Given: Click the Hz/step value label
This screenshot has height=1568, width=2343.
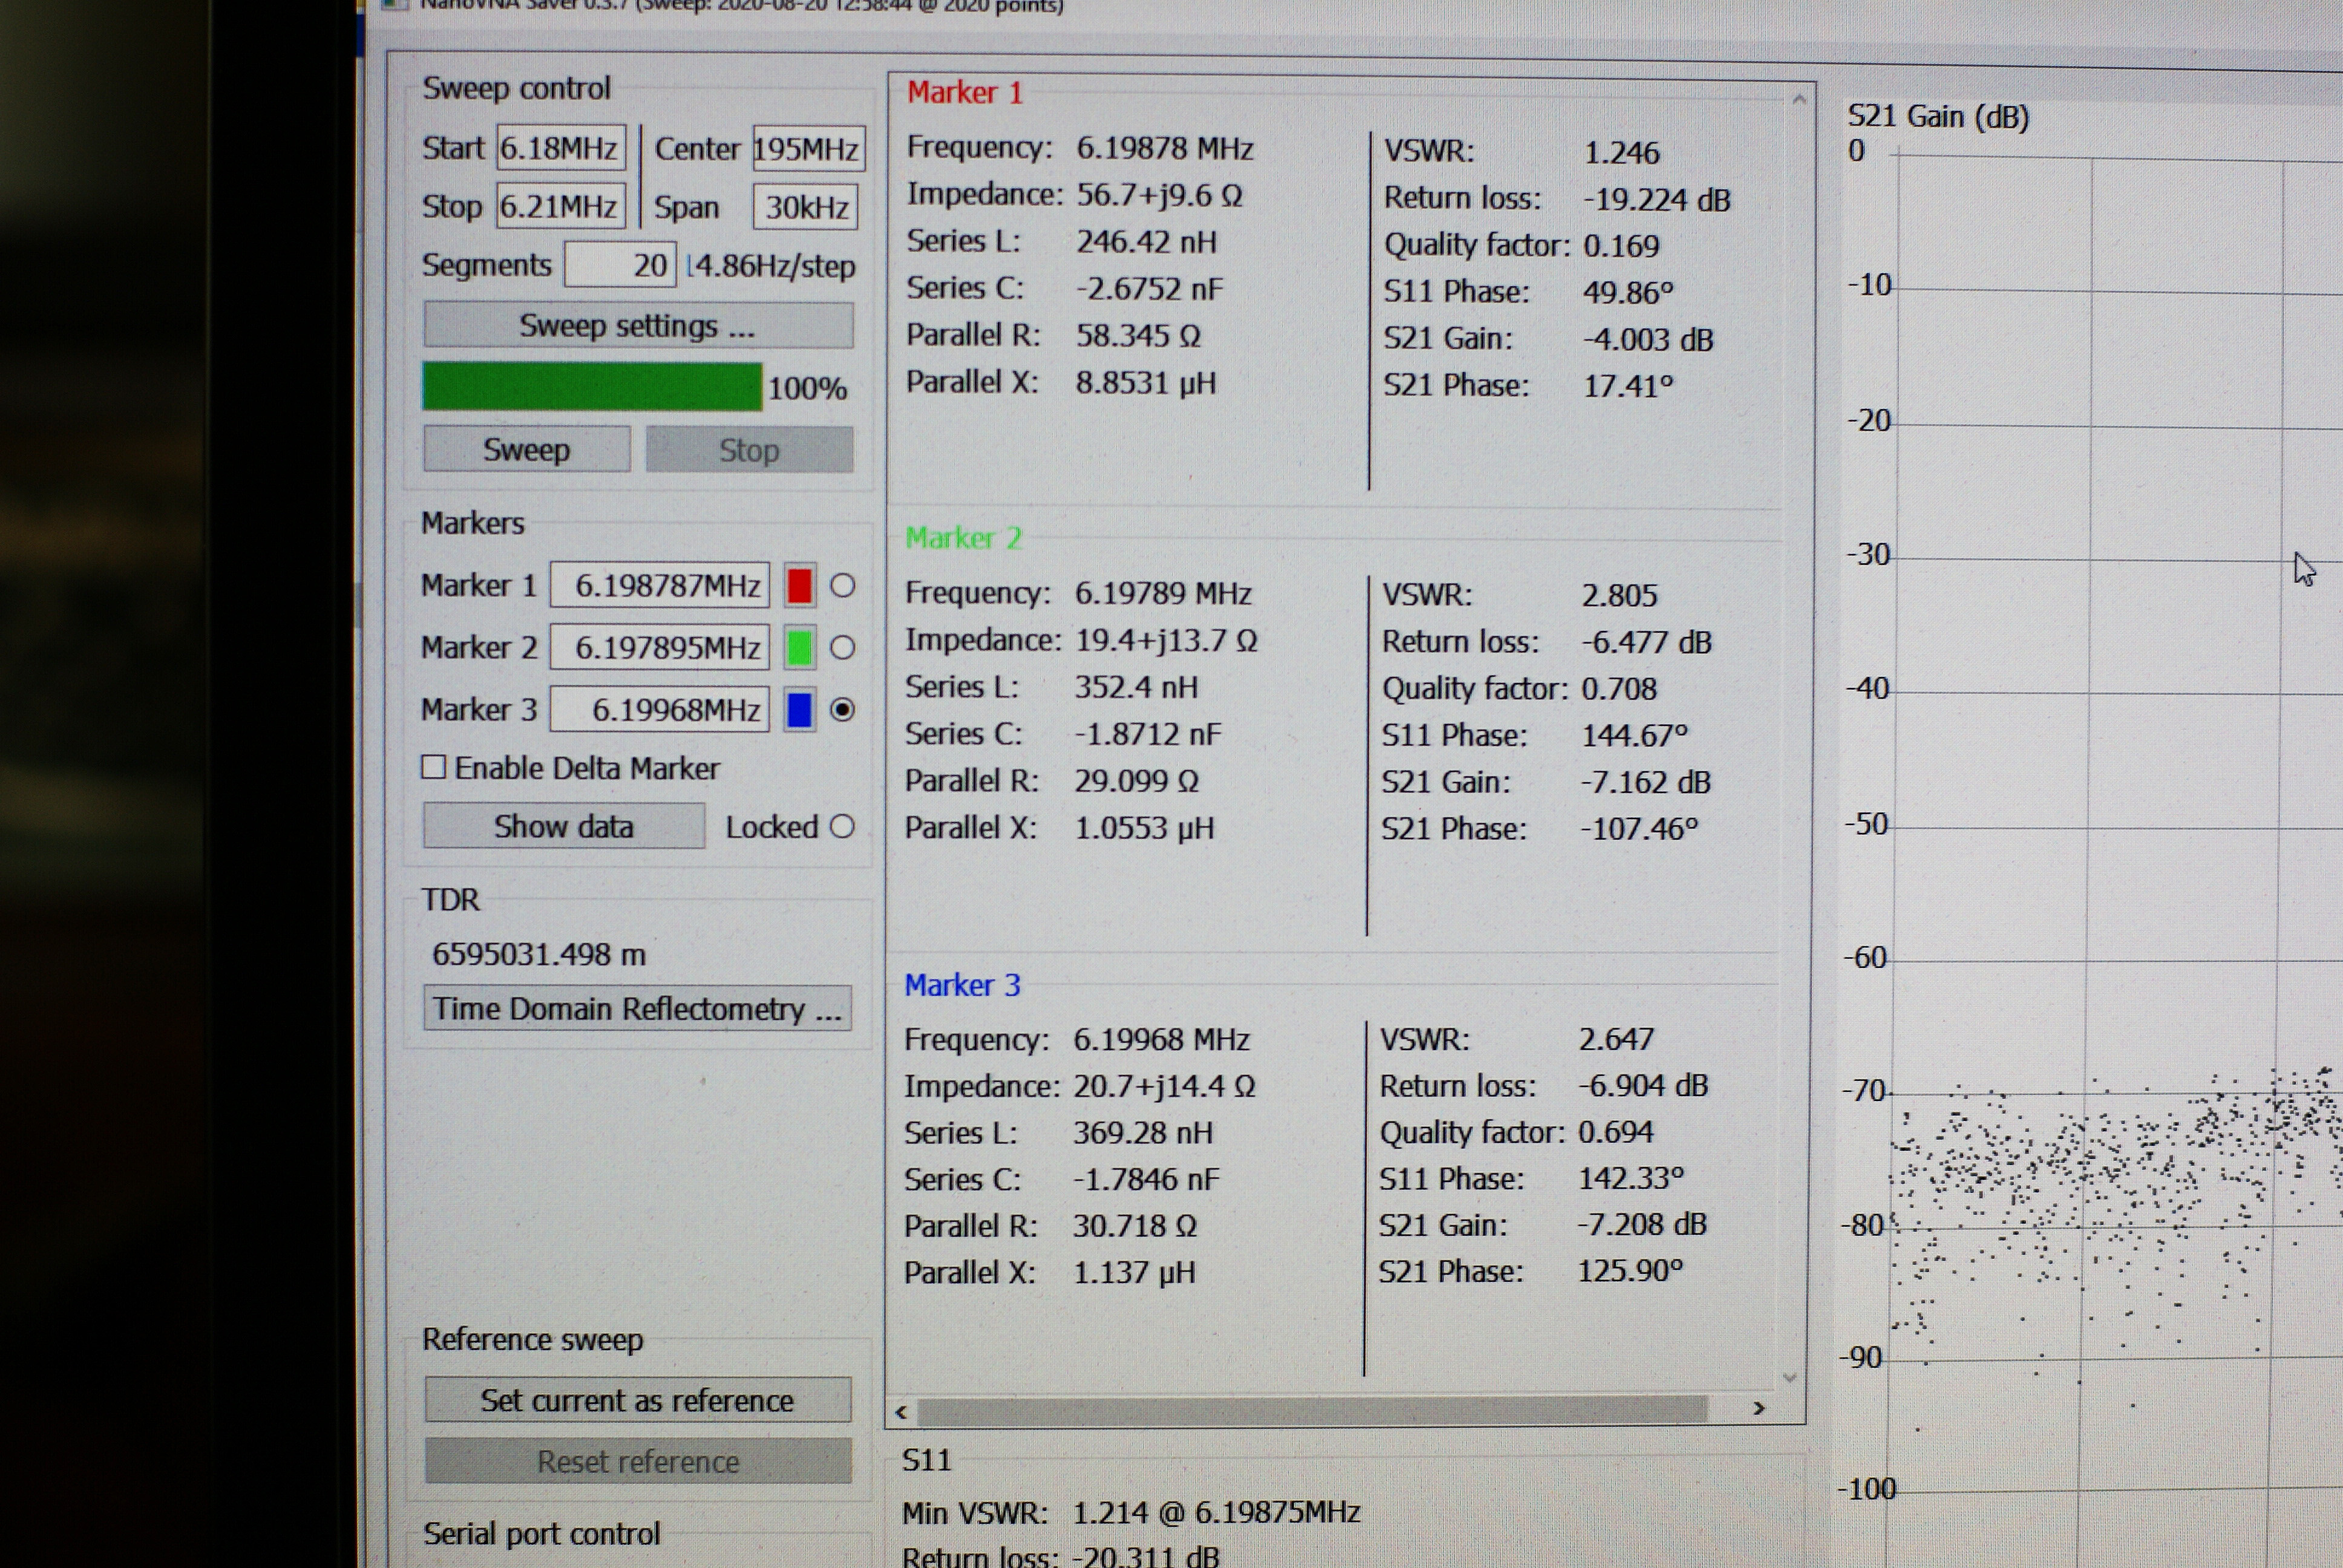Looking at the screenshot, I should [x=771, y=266].
